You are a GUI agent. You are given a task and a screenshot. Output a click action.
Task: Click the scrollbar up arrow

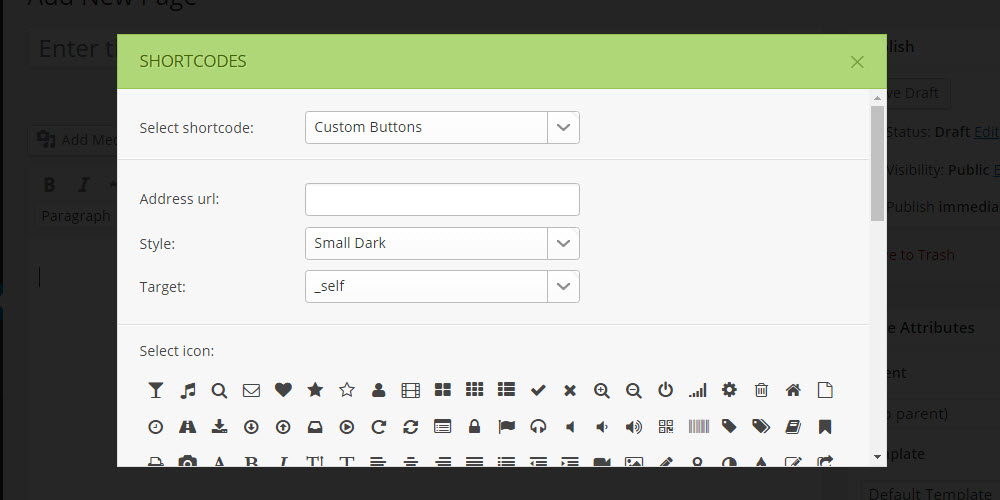pos(878,98)
